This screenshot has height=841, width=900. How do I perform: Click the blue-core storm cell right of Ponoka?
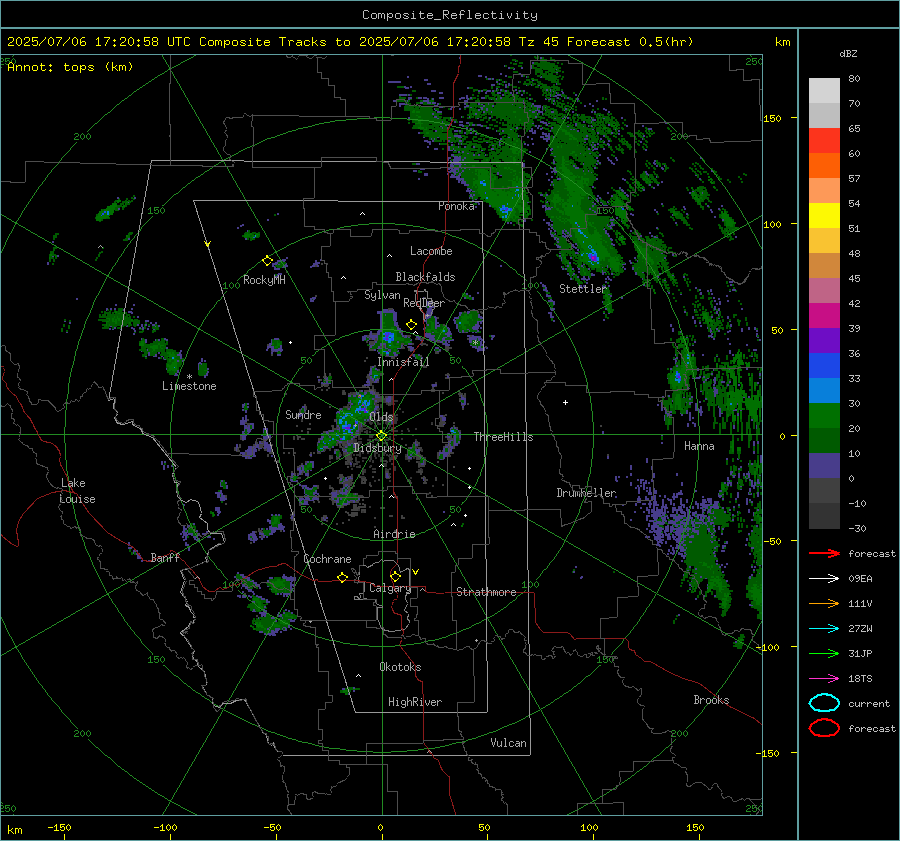coord(505,210)
